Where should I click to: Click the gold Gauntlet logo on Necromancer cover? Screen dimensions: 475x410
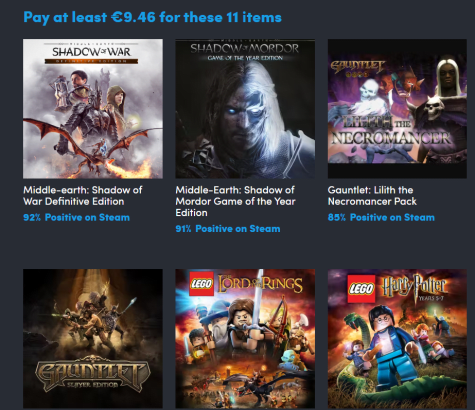tap(357, 68)
